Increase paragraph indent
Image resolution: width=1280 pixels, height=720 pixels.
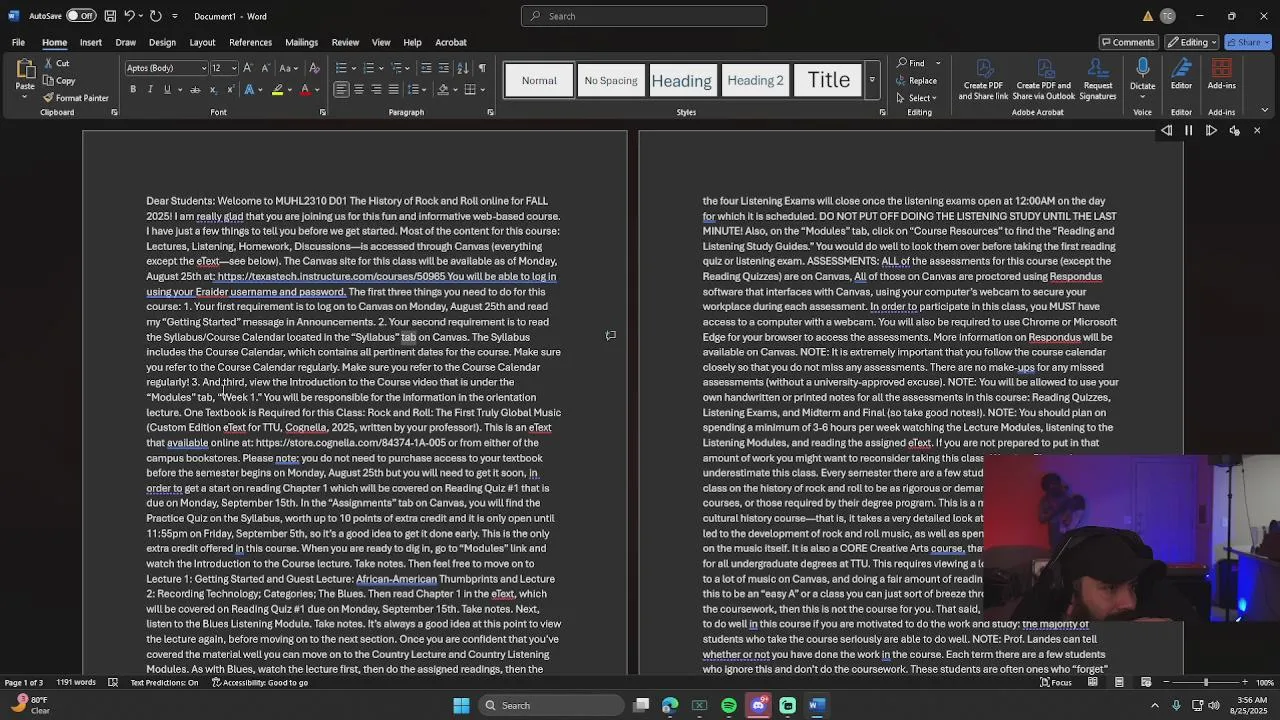pyautogui.click(x=444, y=68)
